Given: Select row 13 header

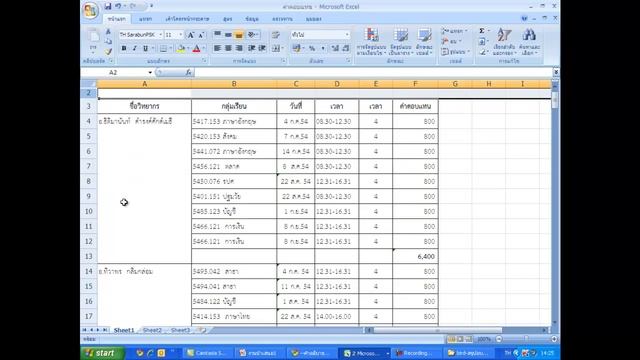Looking at the screenshot, I should 89,256.
